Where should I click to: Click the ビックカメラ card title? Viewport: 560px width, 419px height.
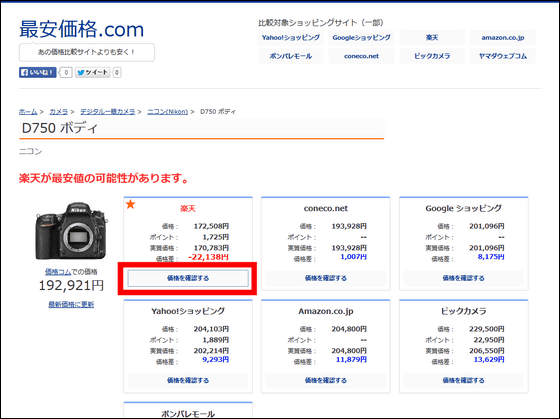[x=464, y=311]
